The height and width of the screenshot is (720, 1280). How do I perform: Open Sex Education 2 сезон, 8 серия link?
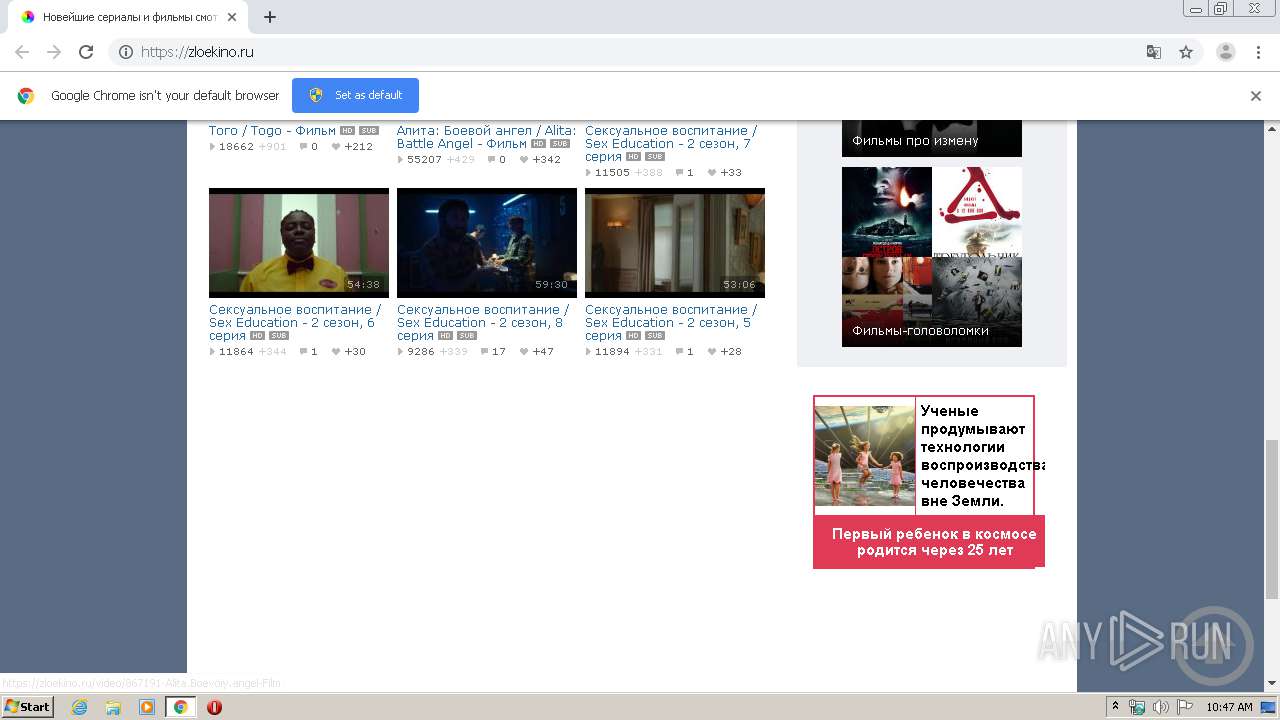483,323
